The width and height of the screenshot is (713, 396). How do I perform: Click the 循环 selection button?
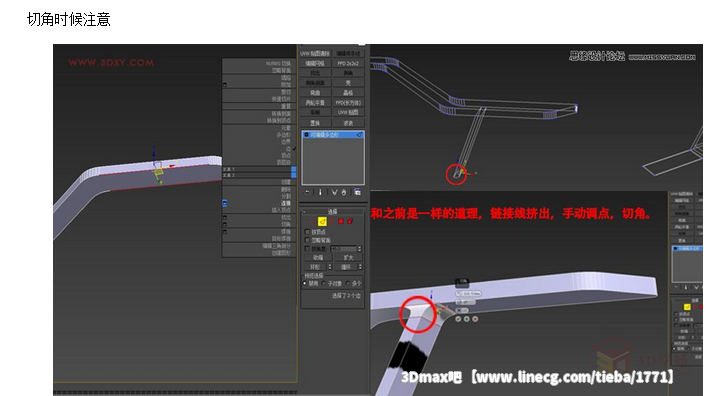pyautogui.click(x=345, y=267)
